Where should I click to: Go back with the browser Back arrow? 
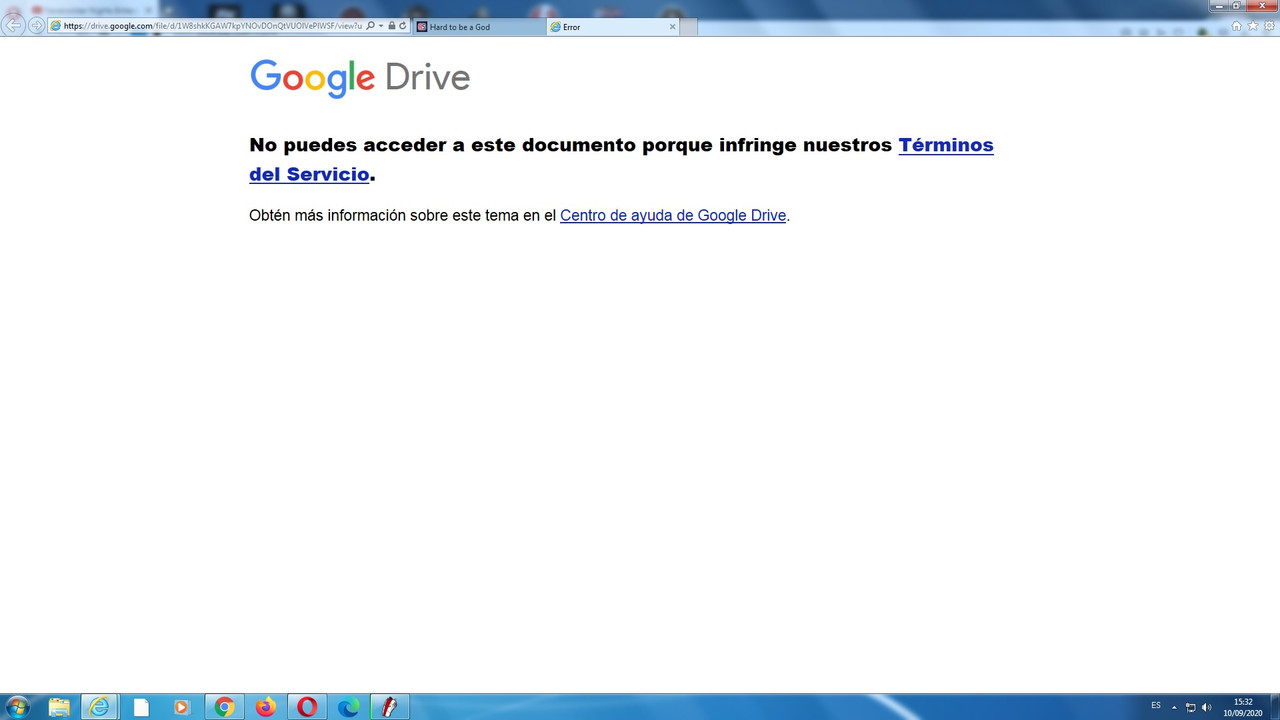pyautogui.click(x=14, y=25)
